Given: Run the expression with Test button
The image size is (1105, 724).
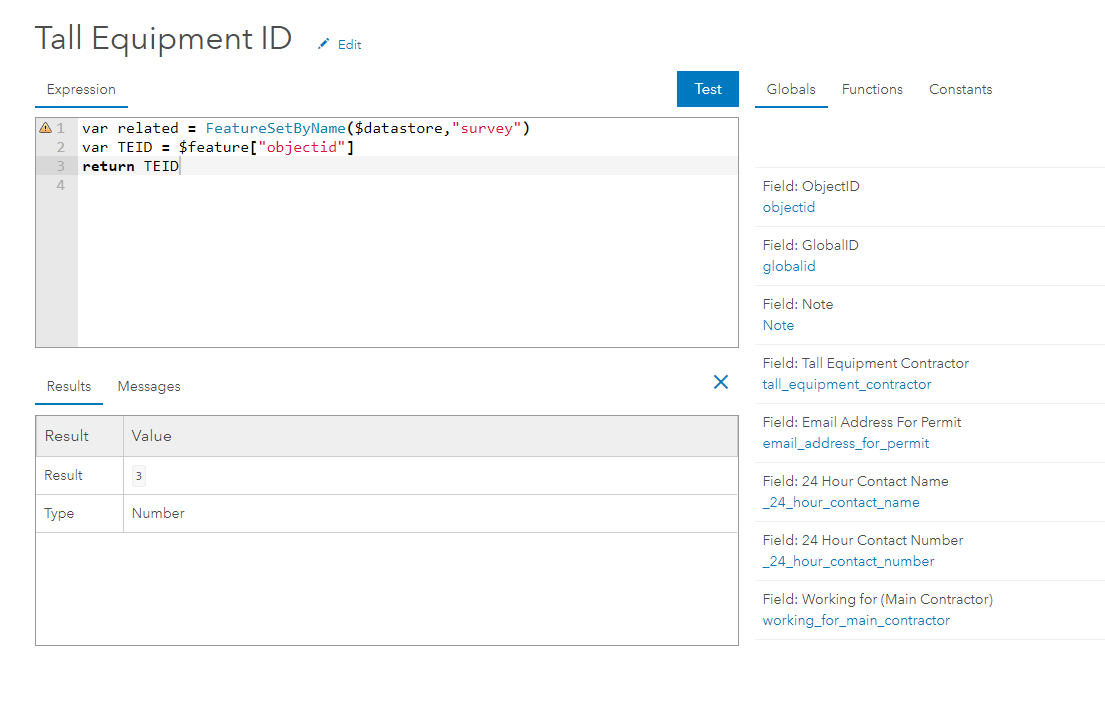Looking at the screenshot, I should coord(707,89).
